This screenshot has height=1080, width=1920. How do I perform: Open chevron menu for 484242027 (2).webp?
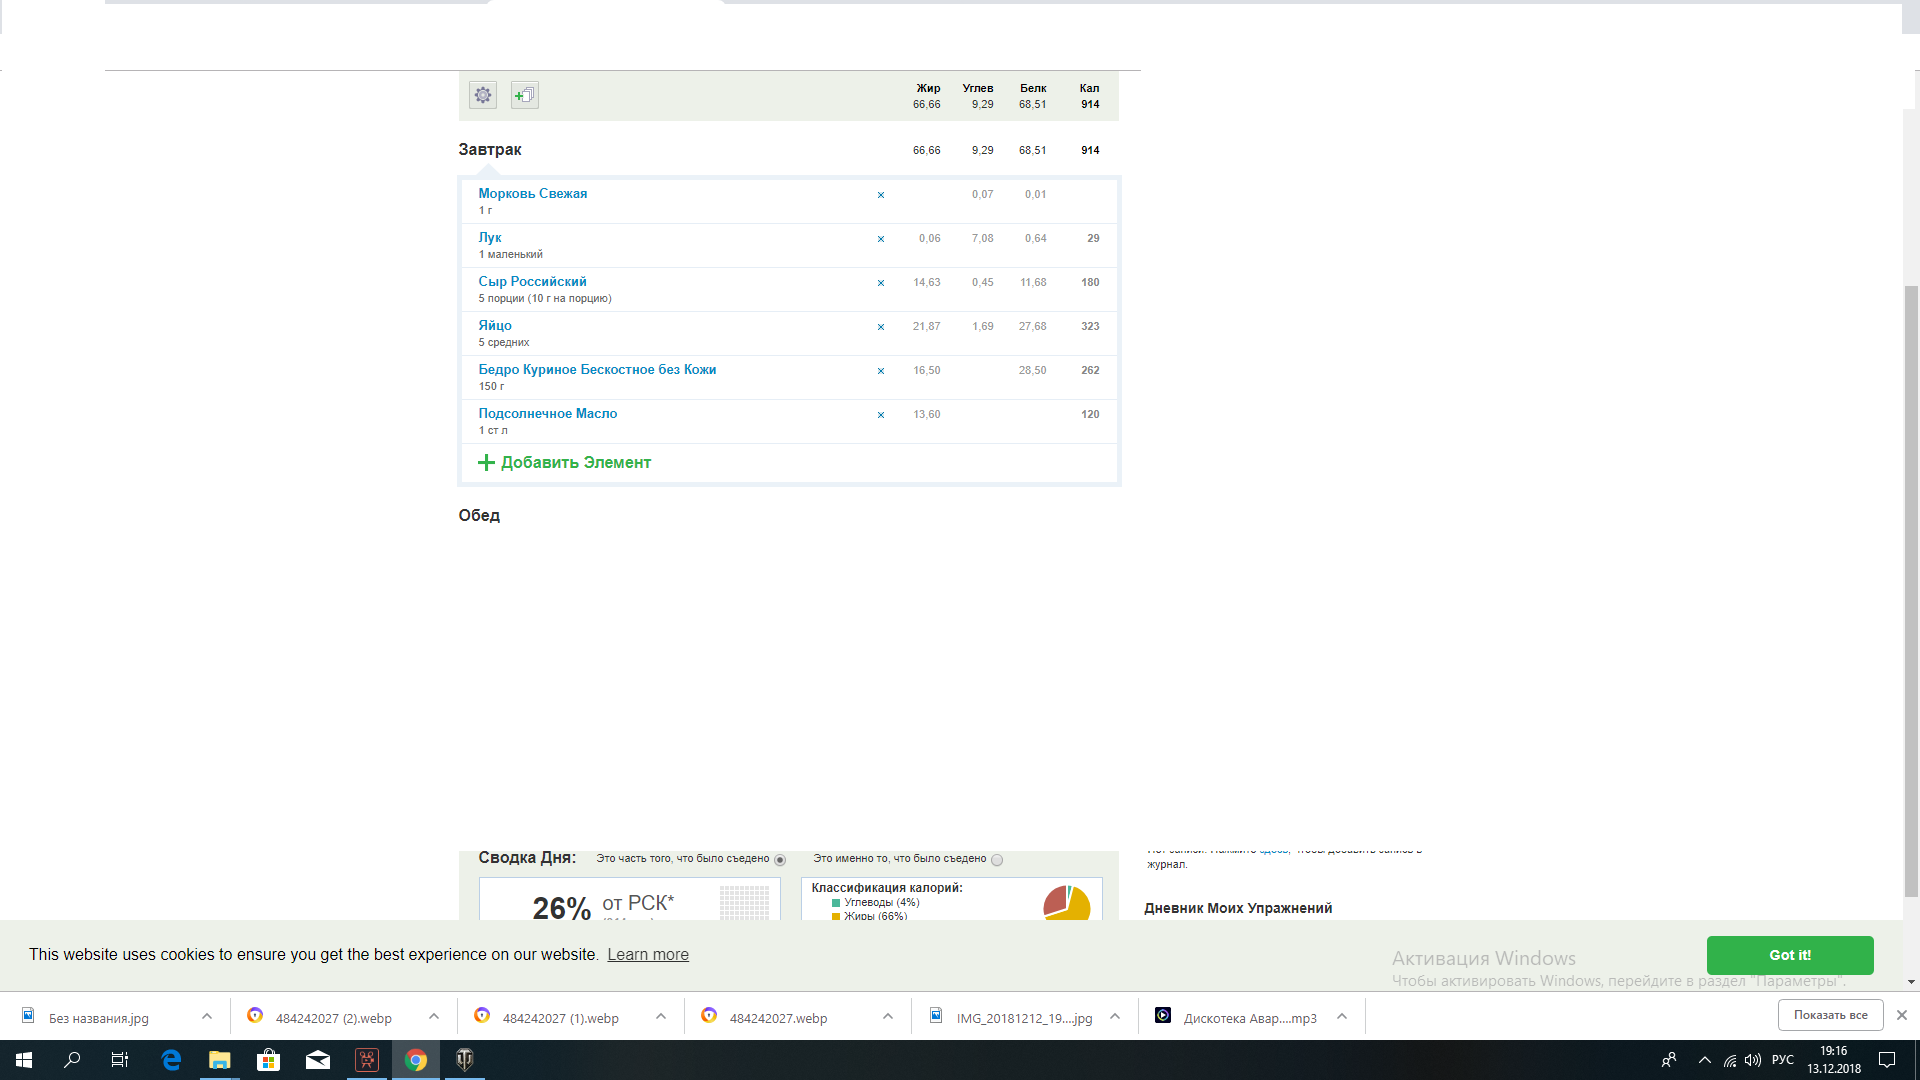click(434, 1017)
